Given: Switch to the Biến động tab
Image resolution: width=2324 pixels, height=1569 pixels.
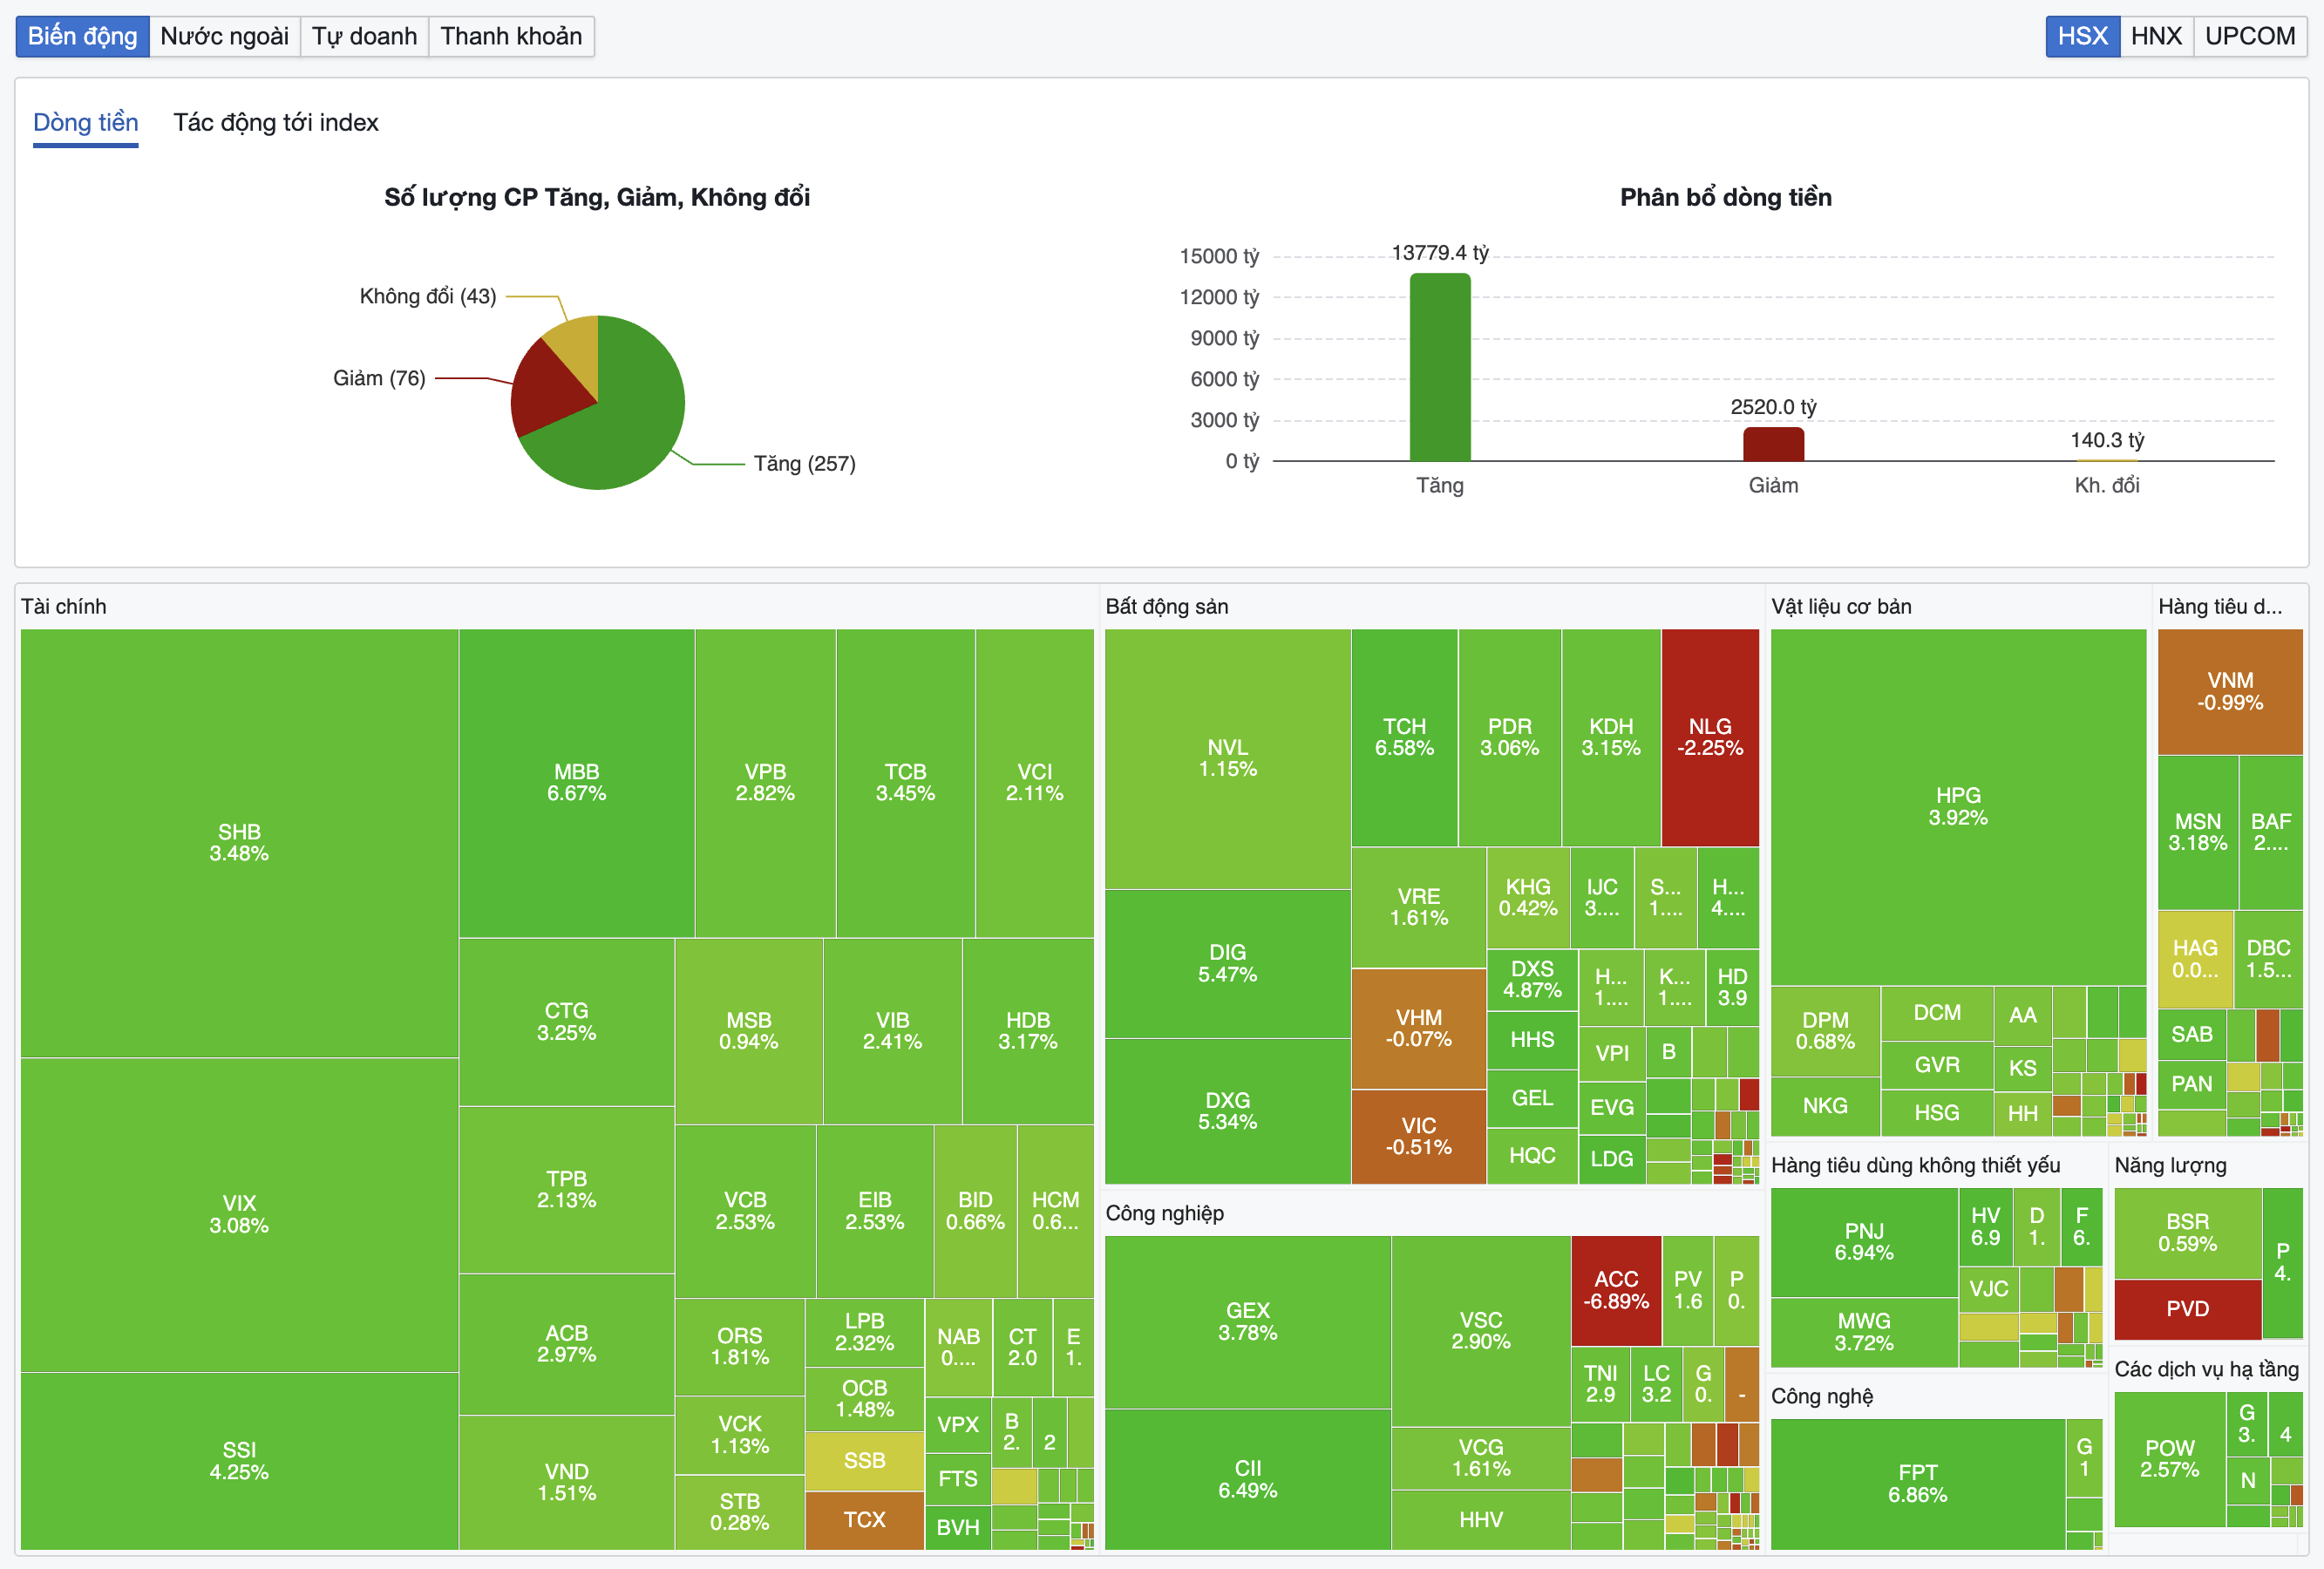Looking at the screenshot, I should point(82,36).
